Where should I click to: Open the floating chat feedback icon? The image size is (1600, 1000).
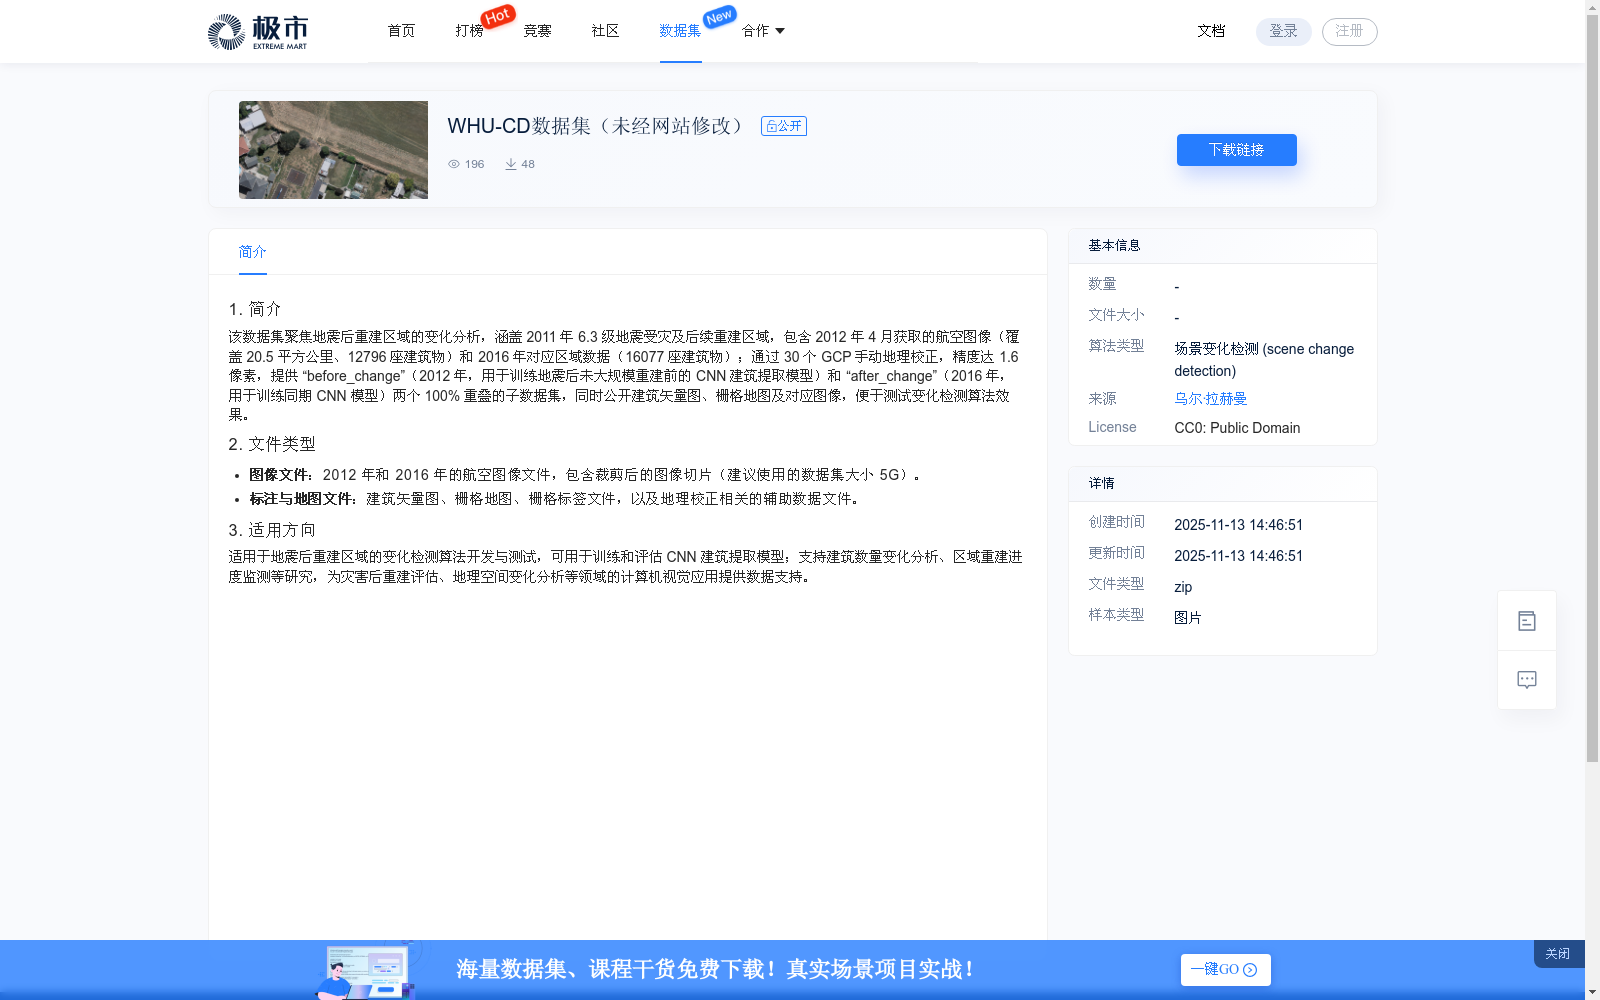pos(1527,680)
